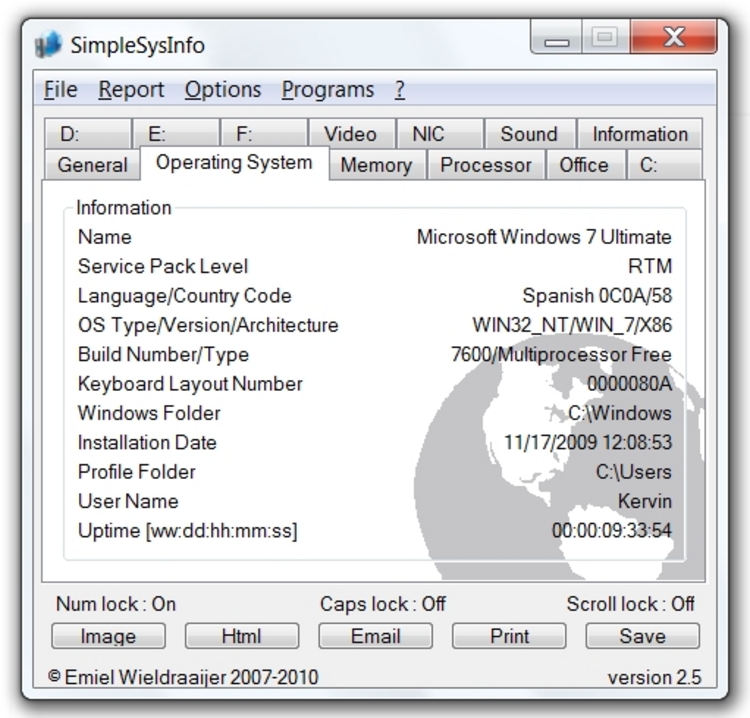The height and width of the screenshot is (718, 750).
Task: Click the 'User Name' label
Action: tap(128, 501)
